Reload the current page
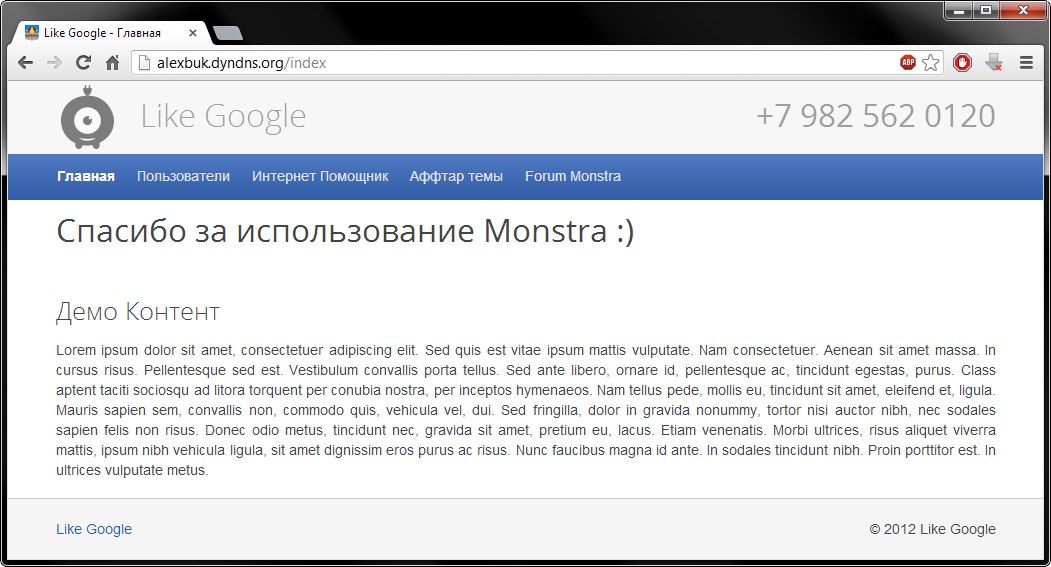 coord(84,63)
